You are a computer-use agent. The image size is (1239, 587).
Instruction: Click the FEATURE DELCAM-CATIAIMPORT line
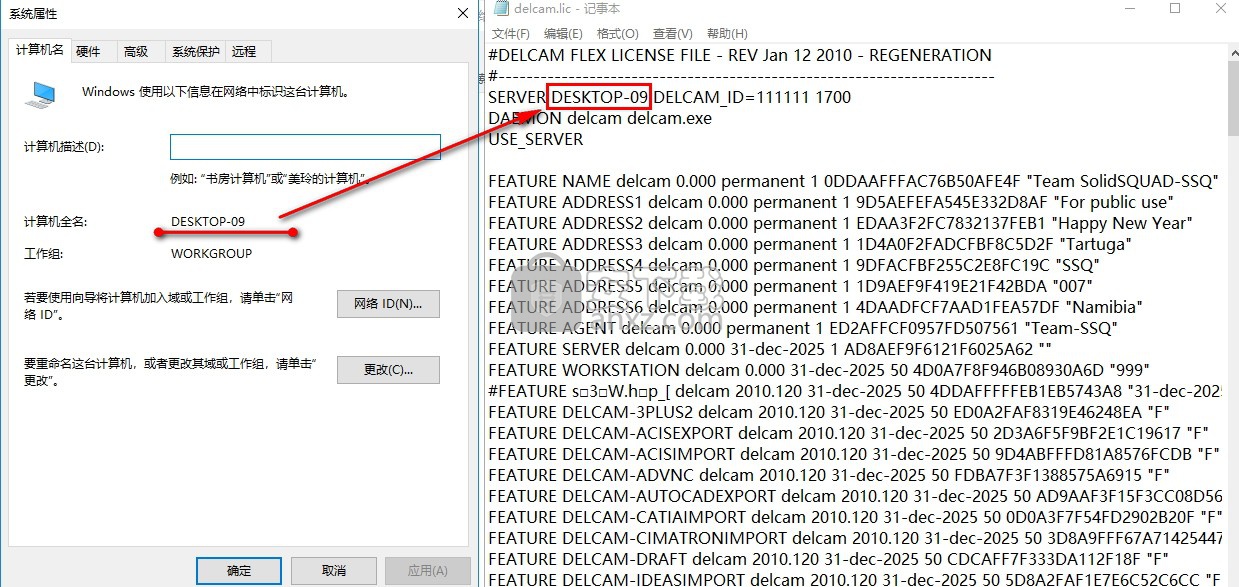(855, 517)
